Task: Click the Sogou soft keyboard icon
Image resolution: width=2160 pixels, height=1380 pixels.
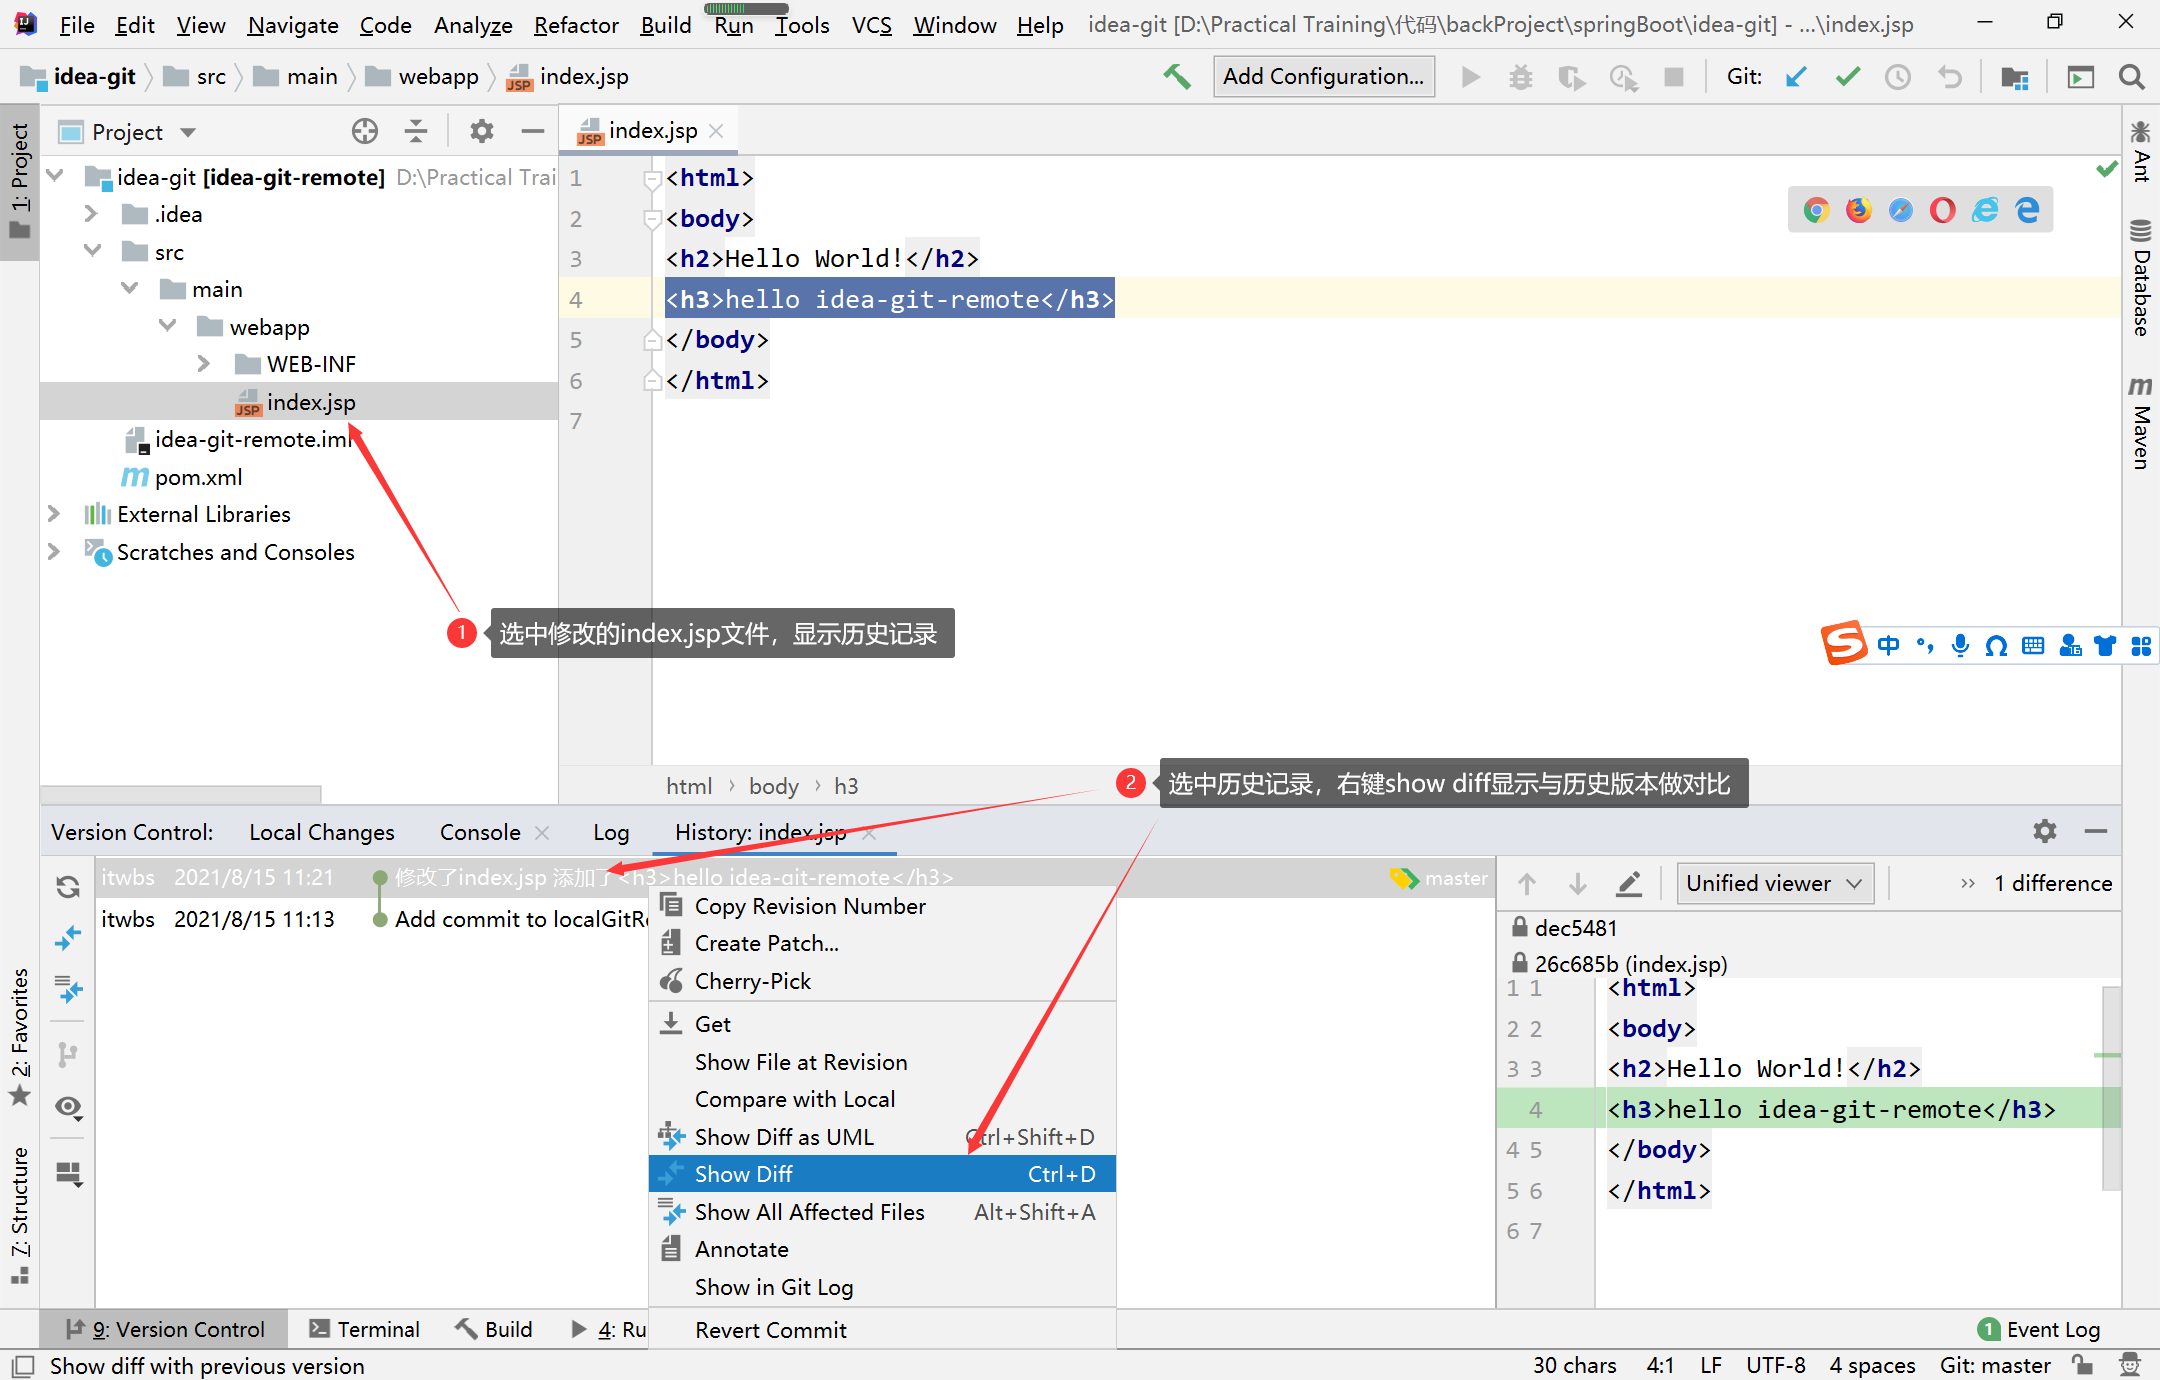Action: click(2033, 646)
